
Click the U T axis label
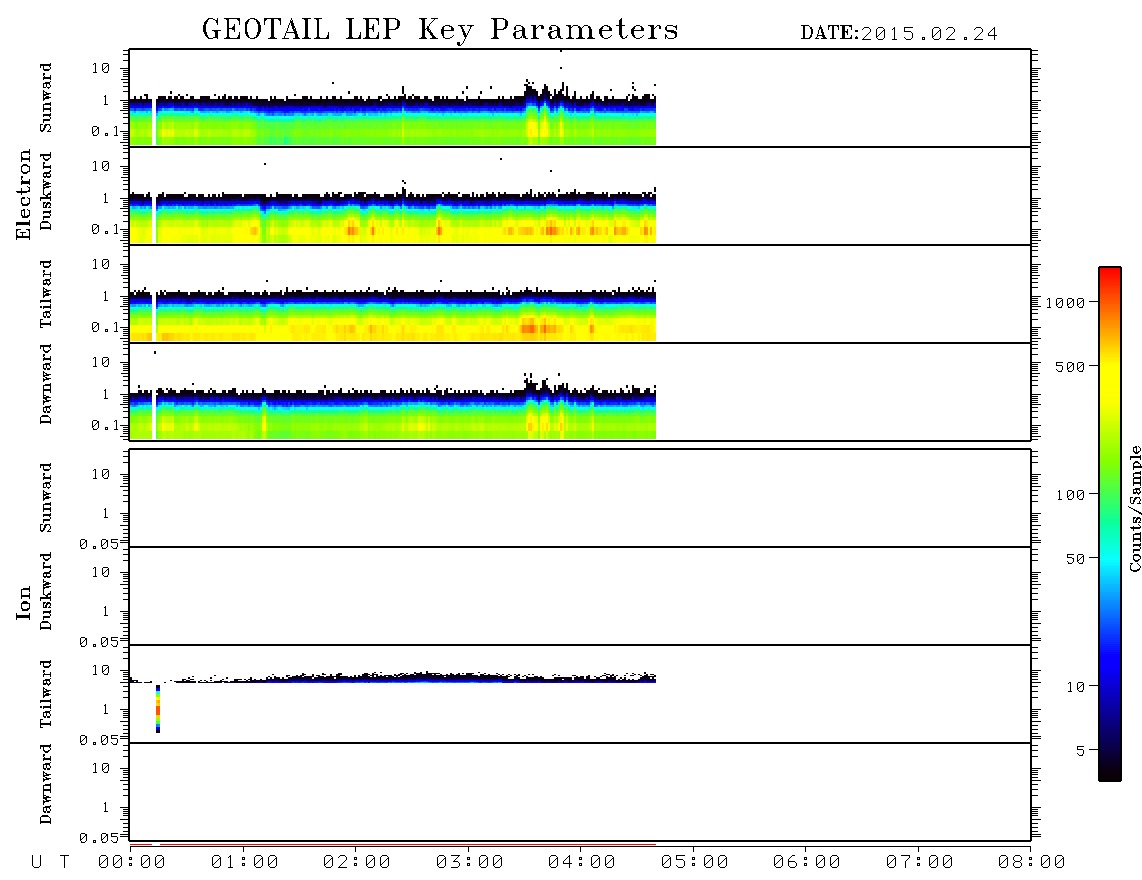tap(50, 863)
